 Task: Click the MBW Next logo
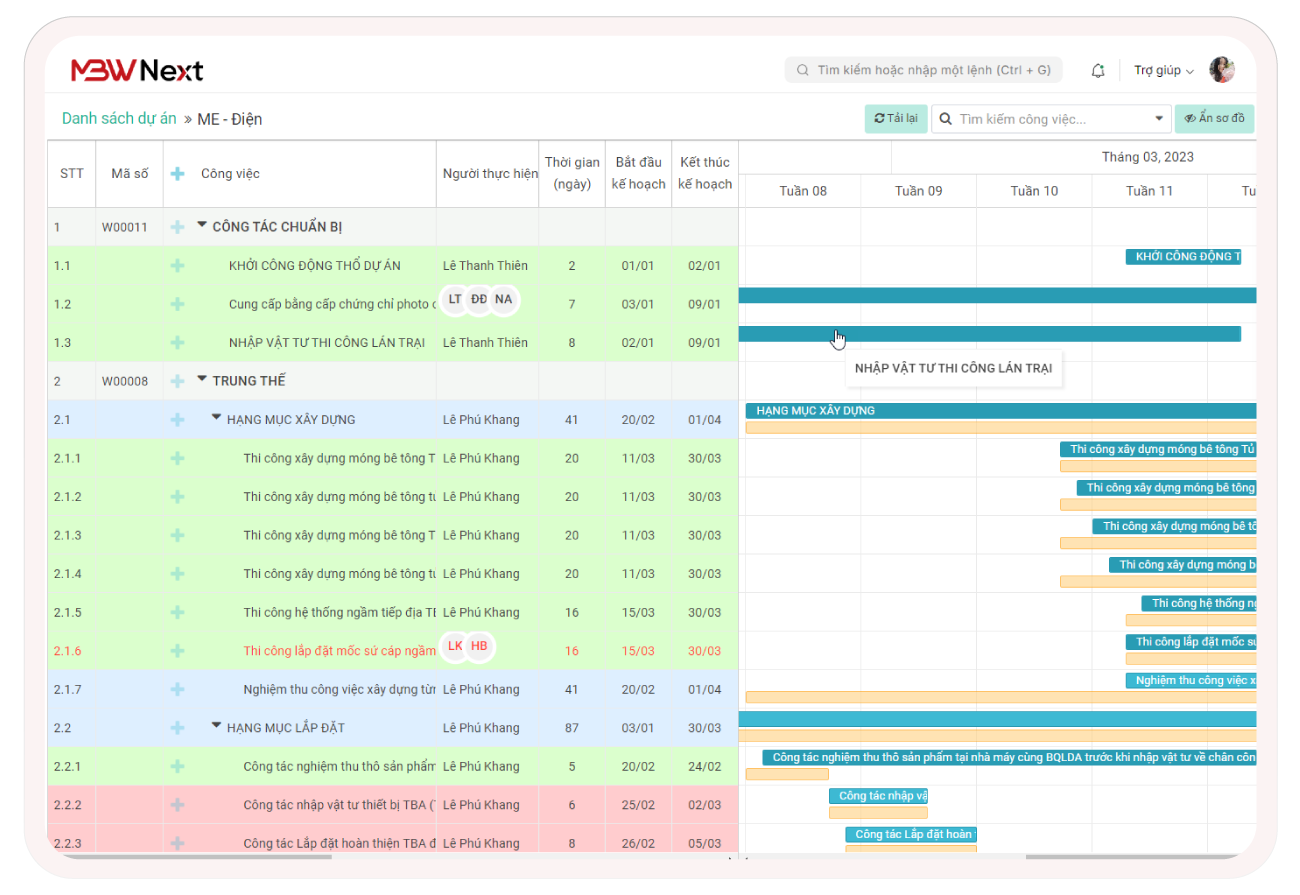[x=135, y=70]
